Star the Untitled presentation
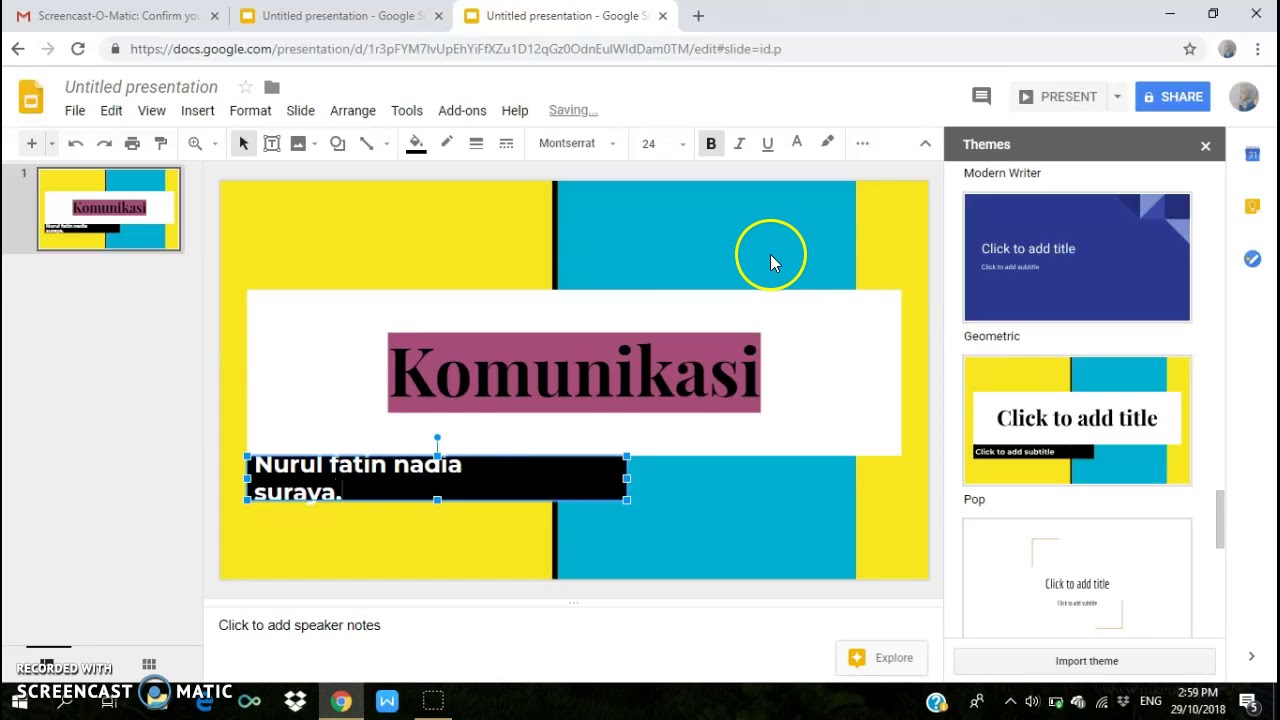 point(245,87)
